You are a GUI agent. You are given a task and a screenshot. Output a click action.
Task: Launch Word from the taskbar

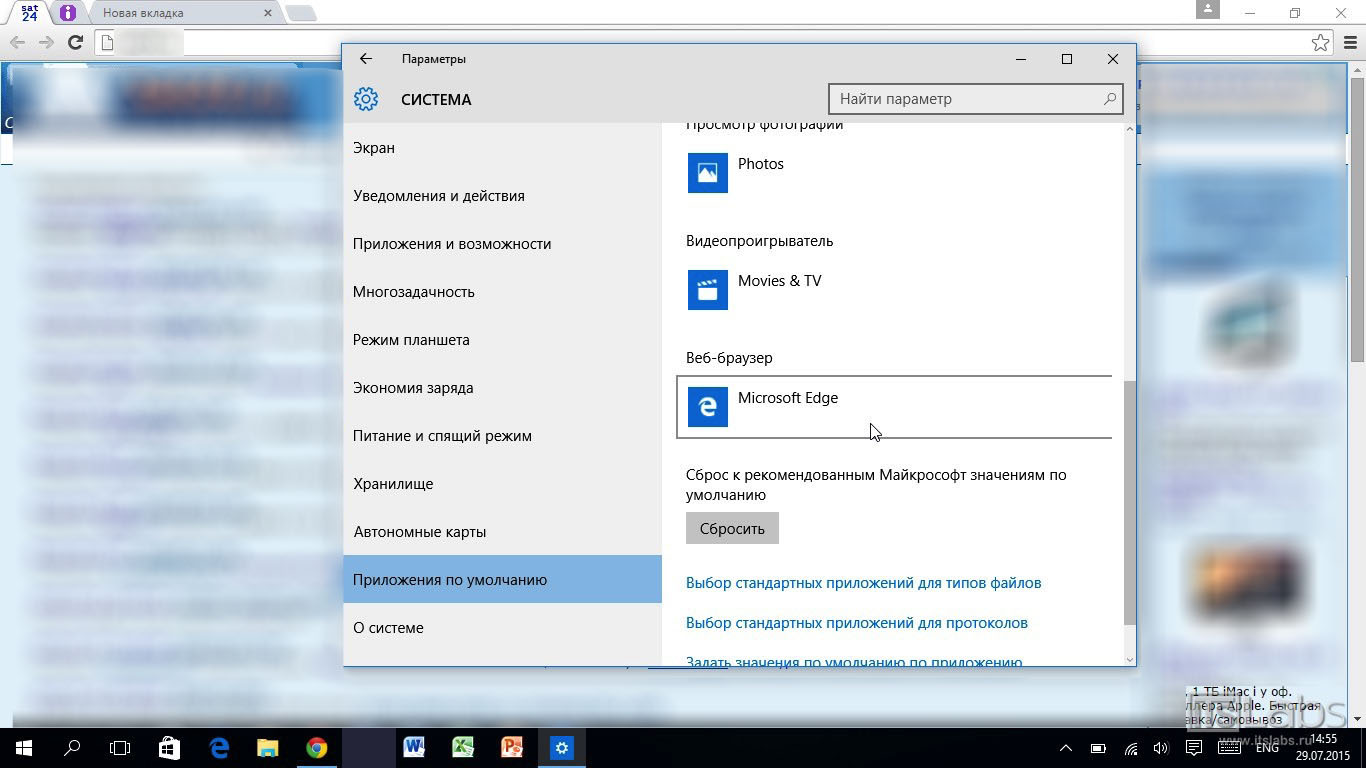click(x=414, y=748)
